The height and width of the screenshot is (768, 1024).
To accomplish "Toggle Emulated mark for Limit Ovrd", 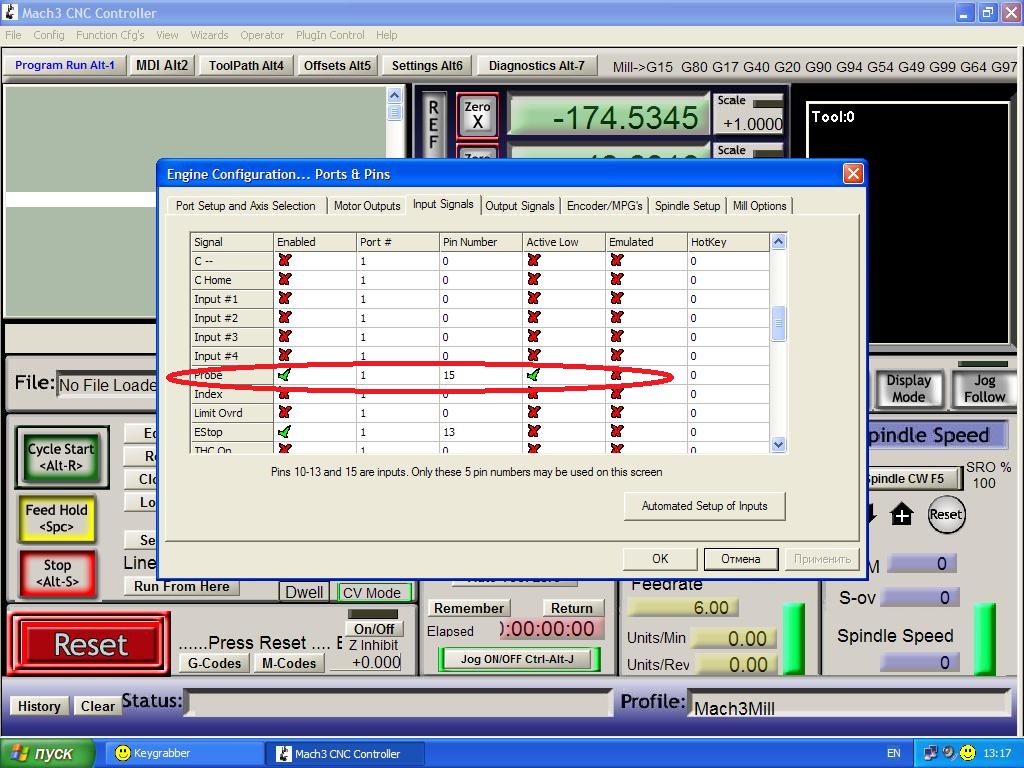I will (x=616, y=413).
